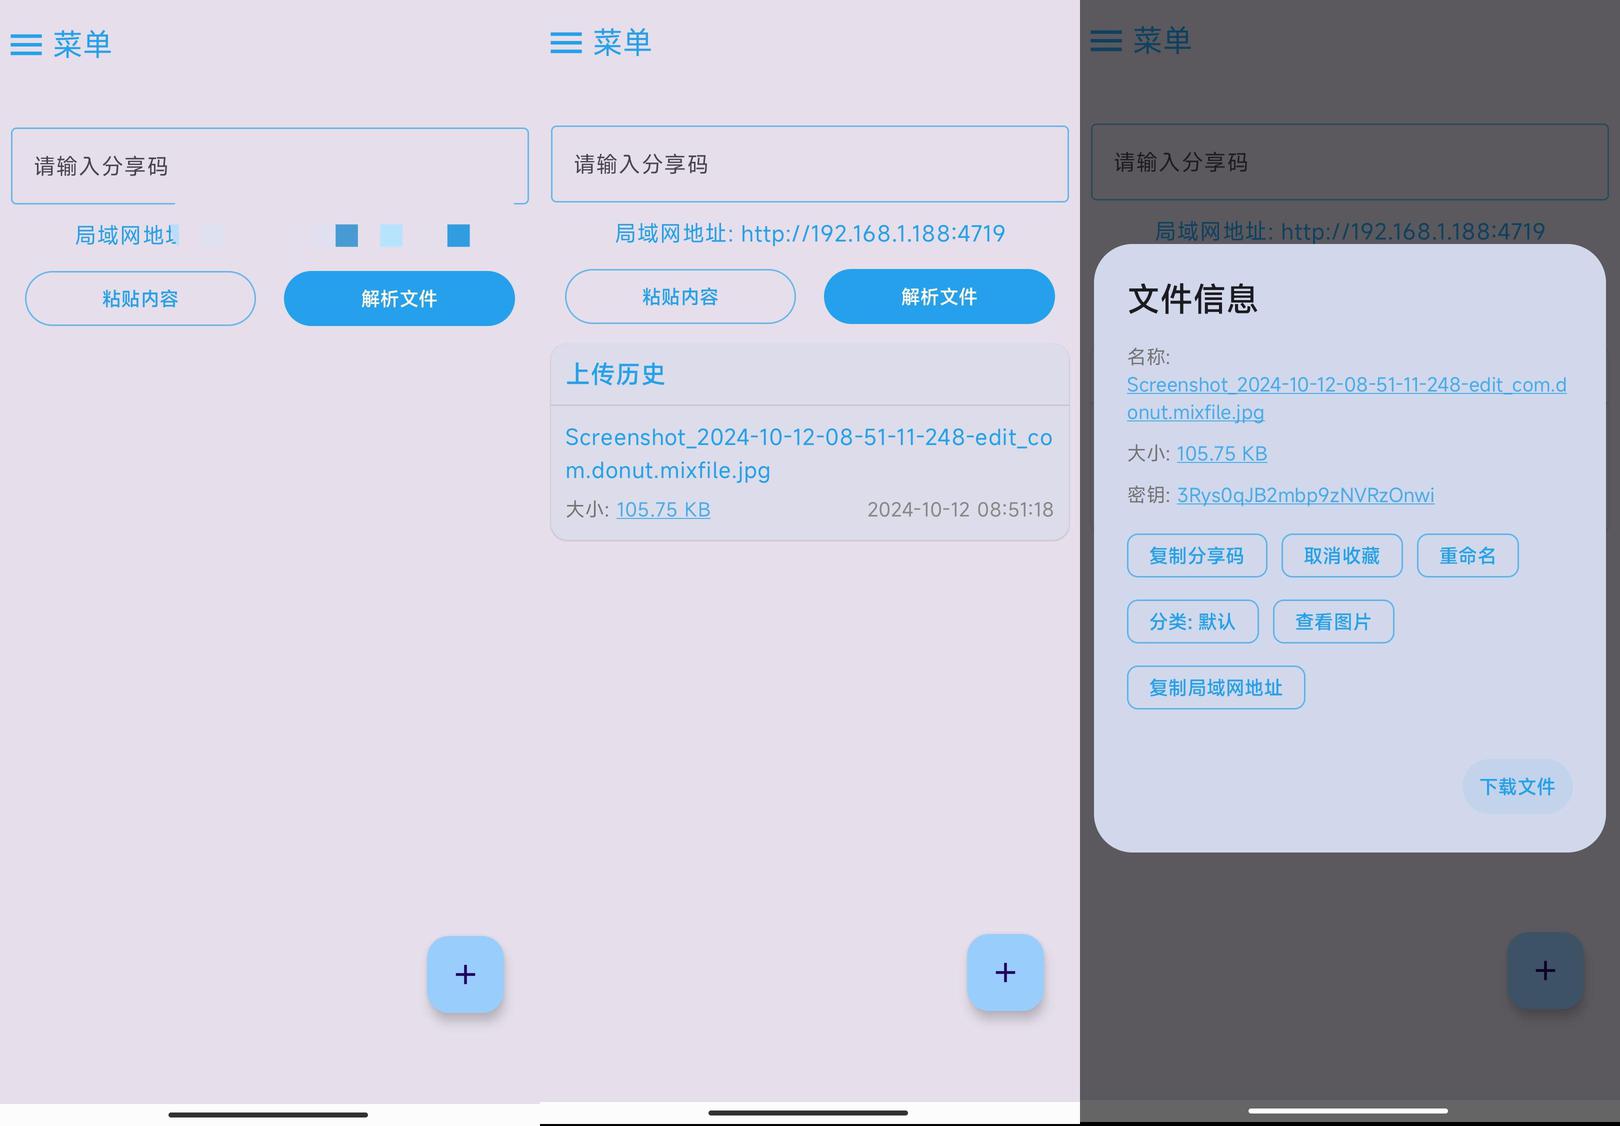Tap dimmed hamburger icon behind the 文件信息 dialog

pos(1106,40)
